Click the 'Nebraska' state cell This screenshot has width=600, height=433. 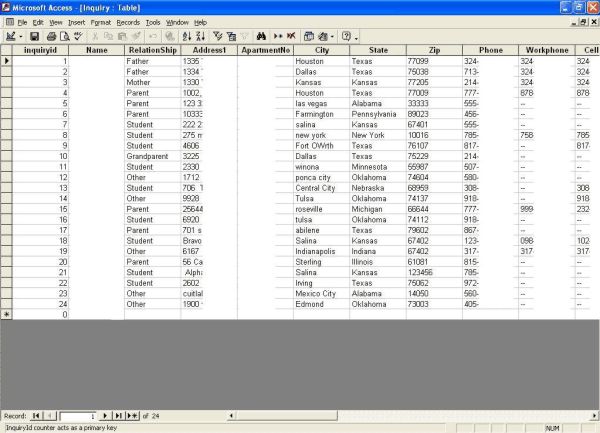(378, 188)
